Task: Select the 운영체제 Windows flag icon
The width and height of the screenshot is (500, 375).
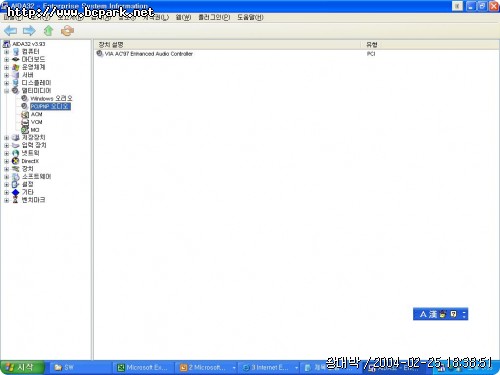Action: pos(16,67)
